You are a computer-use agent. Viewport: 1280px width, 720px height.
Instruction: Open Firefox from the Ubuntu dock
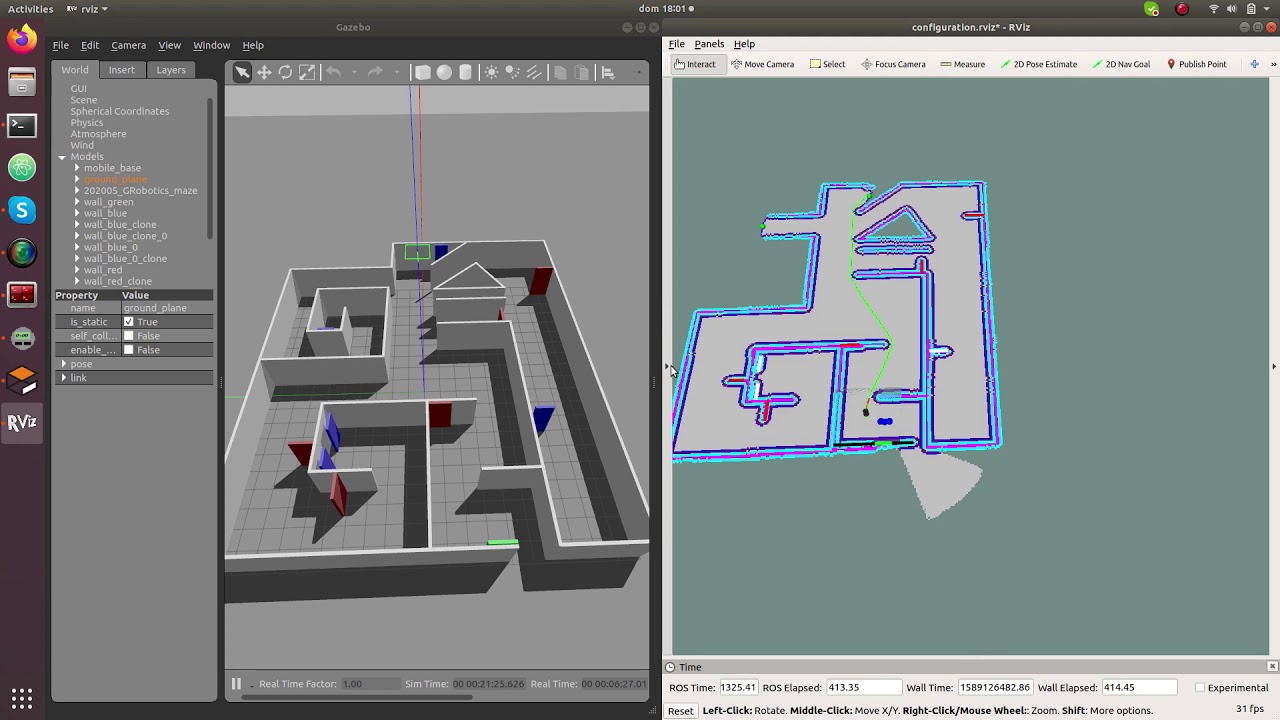click(x=22, y=40)
